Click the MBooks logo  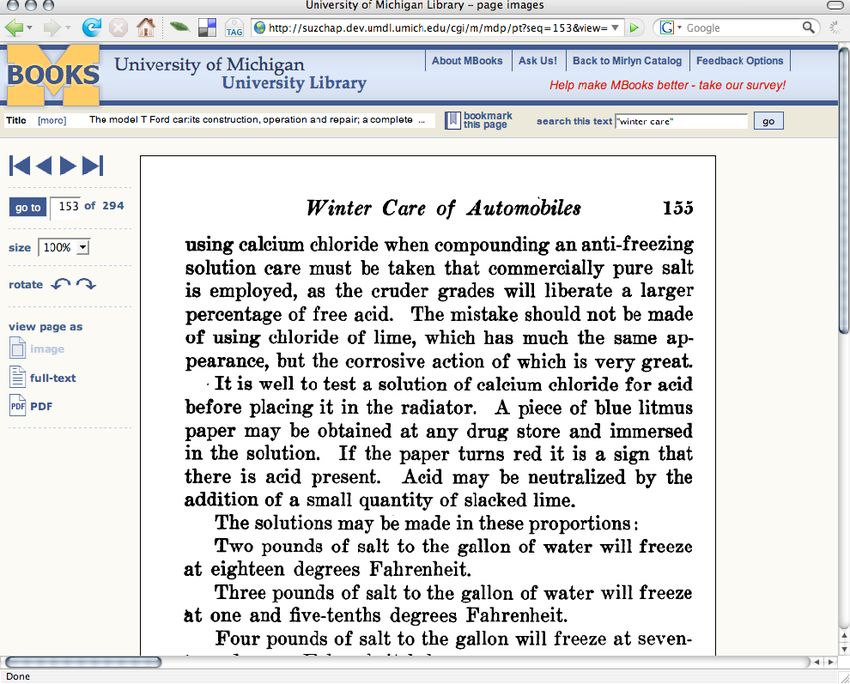[53, 75]
